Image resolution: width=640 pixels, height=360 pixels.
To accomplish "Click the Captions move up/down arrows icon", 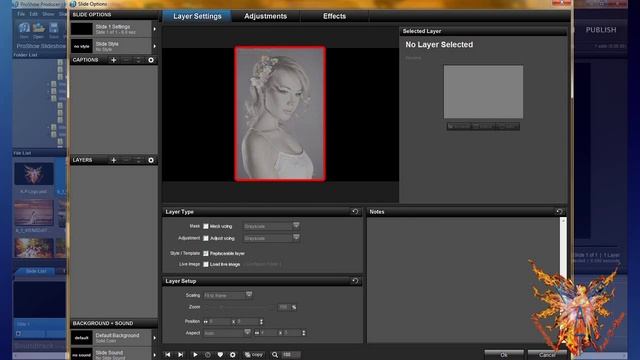I will 138,60.
